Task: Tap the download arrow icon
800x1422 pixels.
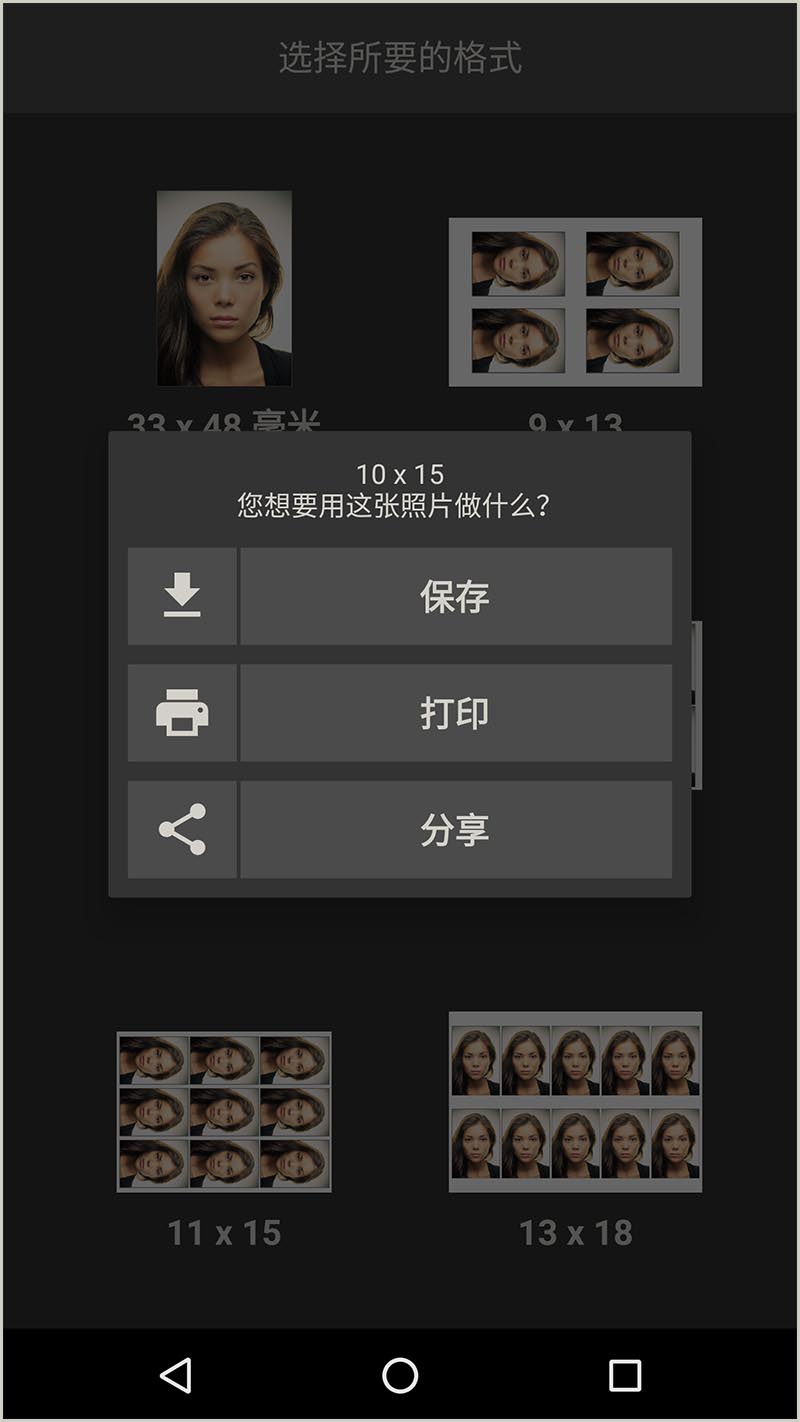Action: tap(182, 596)
